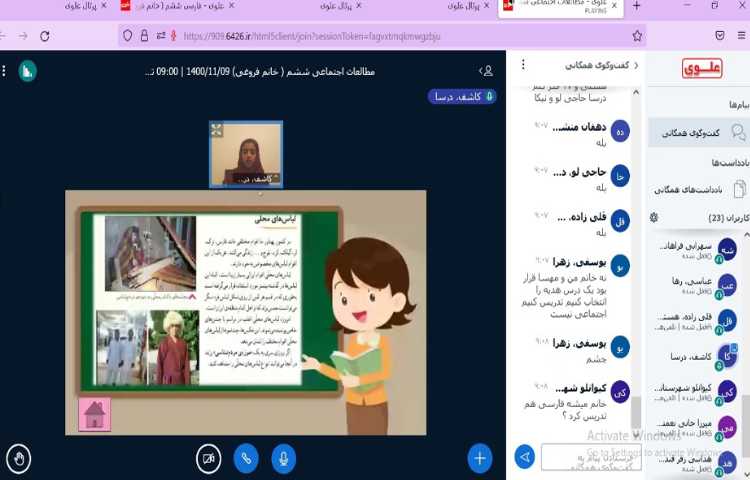
Task: Click حاجی لو's chat message saying بله
Action: (x=601, y=188)
